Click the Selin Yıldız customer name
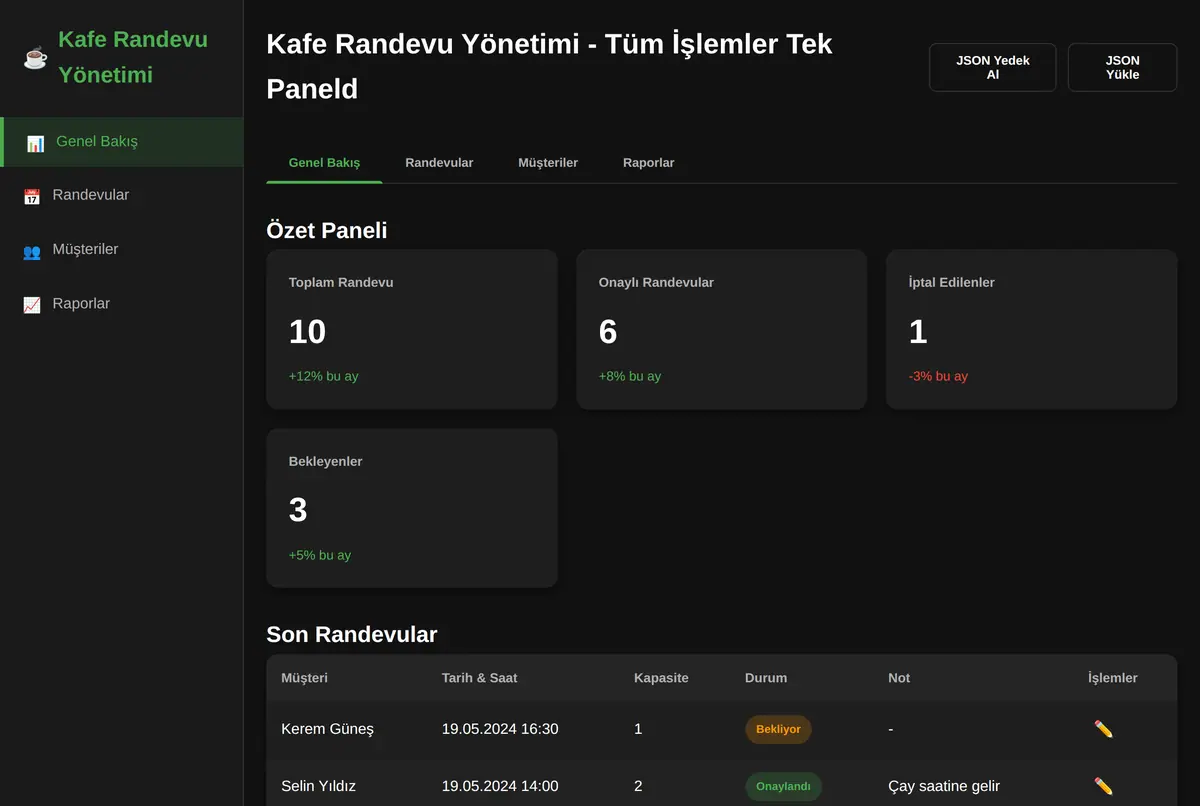The image size is (1200, 806). click(318, 786)
